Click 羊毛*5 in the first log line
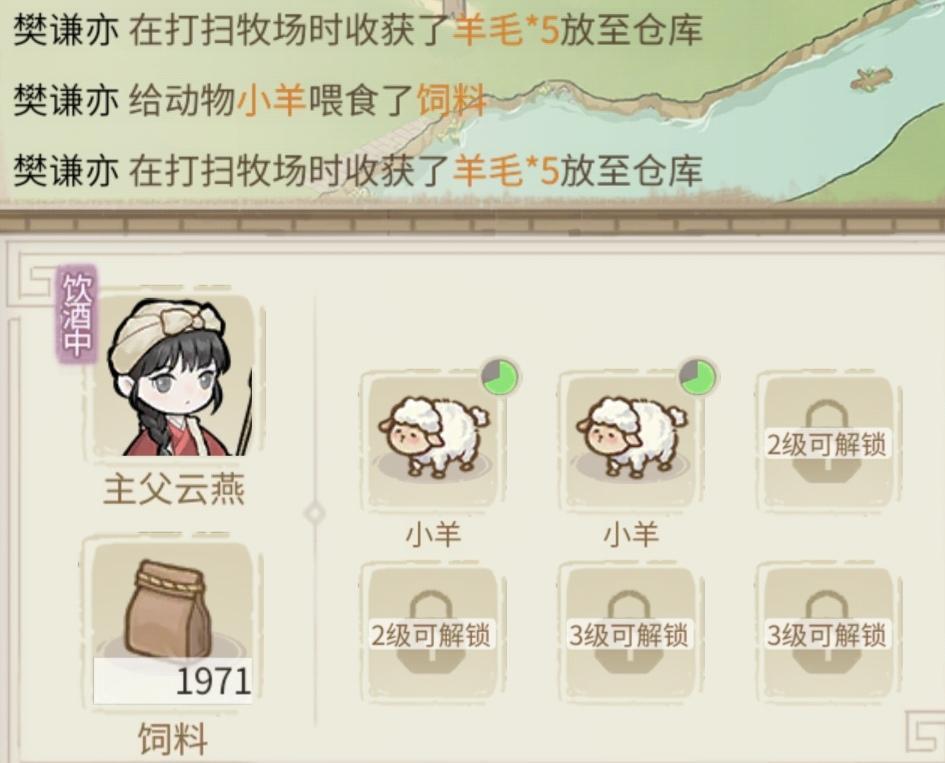The width and height of the screenshot is (945, 763). [506, 30]
